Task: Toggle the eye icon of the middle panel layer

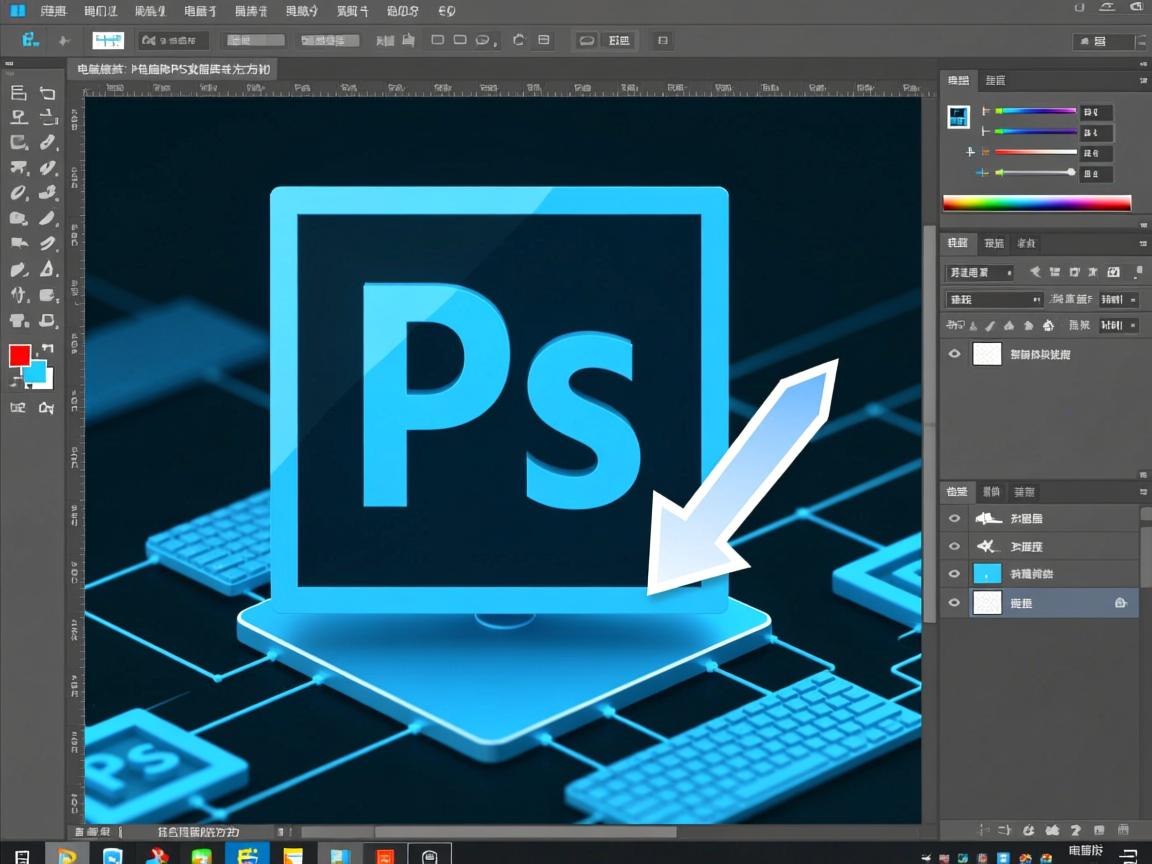Action: 954,353
